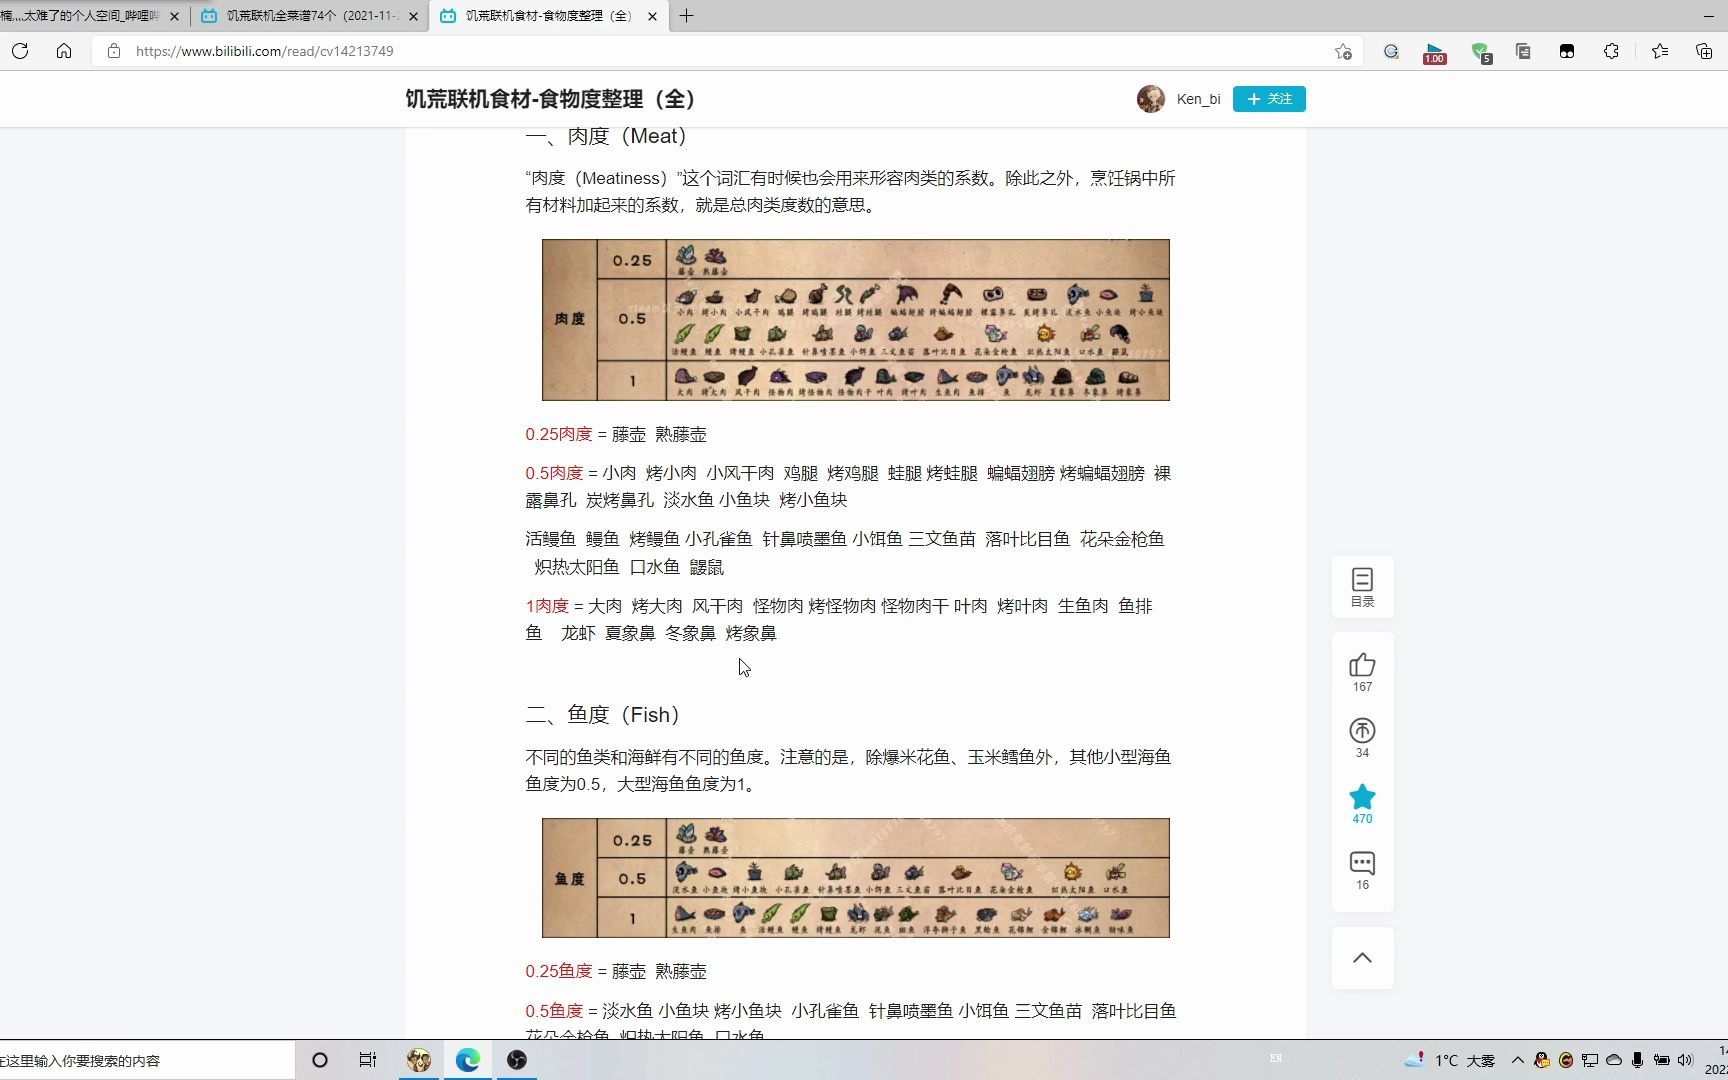Click the green shield extension icon
This screenshot has height=1080, width=1728.
[x=1481, y=52]
